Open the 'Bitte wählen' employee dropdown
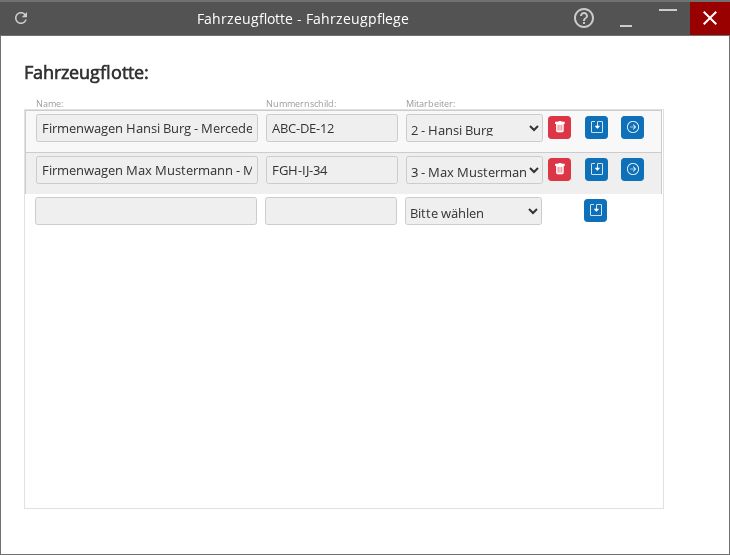 (474, 211)
